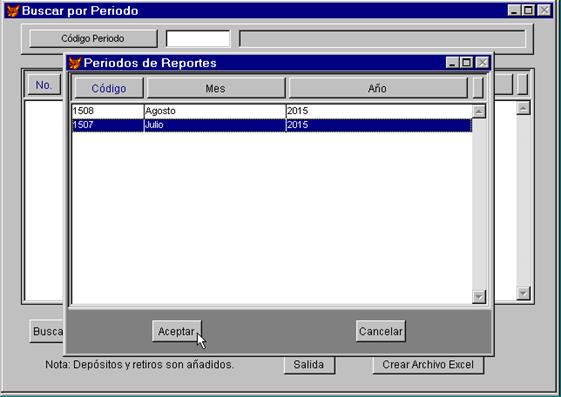Minimize the Periodos de Reportes window
This screenshot has height=397, width=561.
[452, 63]
